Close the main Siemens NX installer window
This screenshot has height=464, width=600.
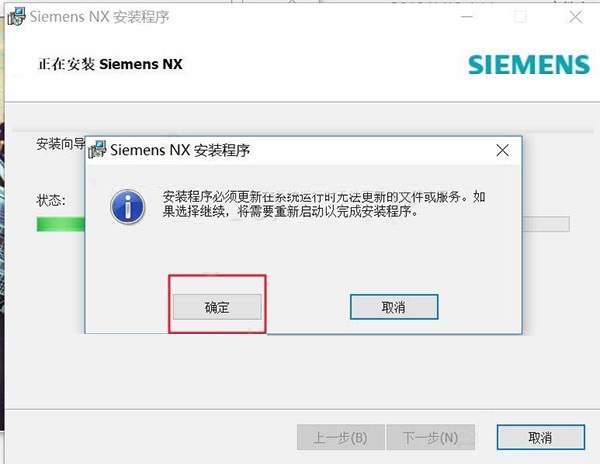[x=576, y=17]
